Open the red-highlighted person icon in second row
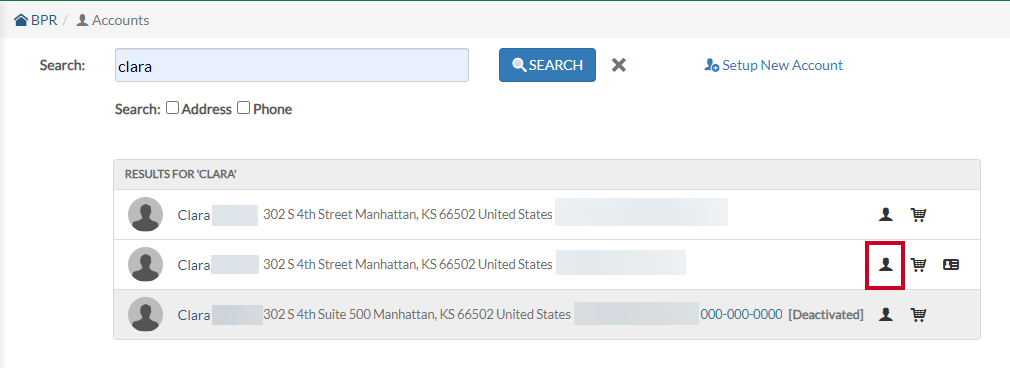 pos(886,264)
